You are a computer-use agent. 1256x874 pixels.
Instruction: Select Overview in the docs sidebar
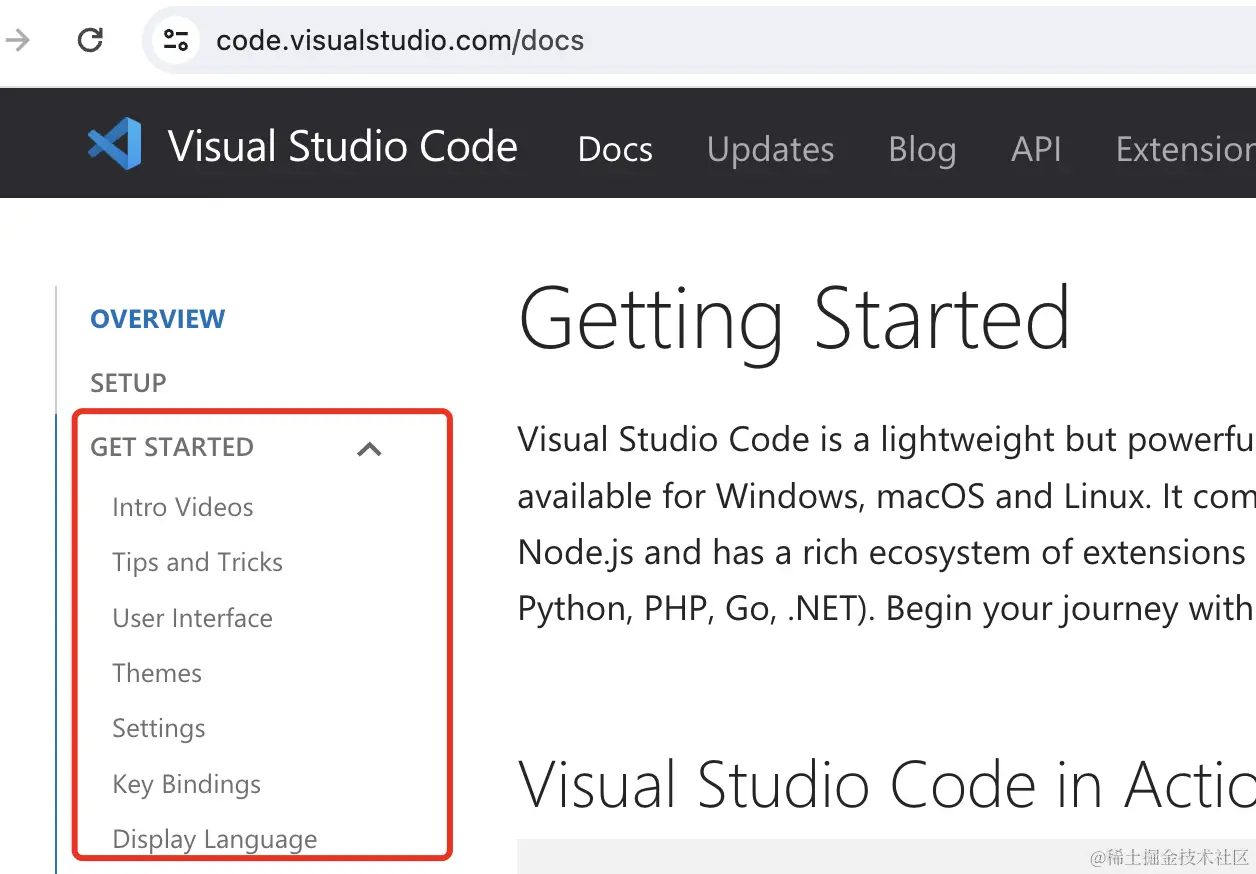(158, 319)
